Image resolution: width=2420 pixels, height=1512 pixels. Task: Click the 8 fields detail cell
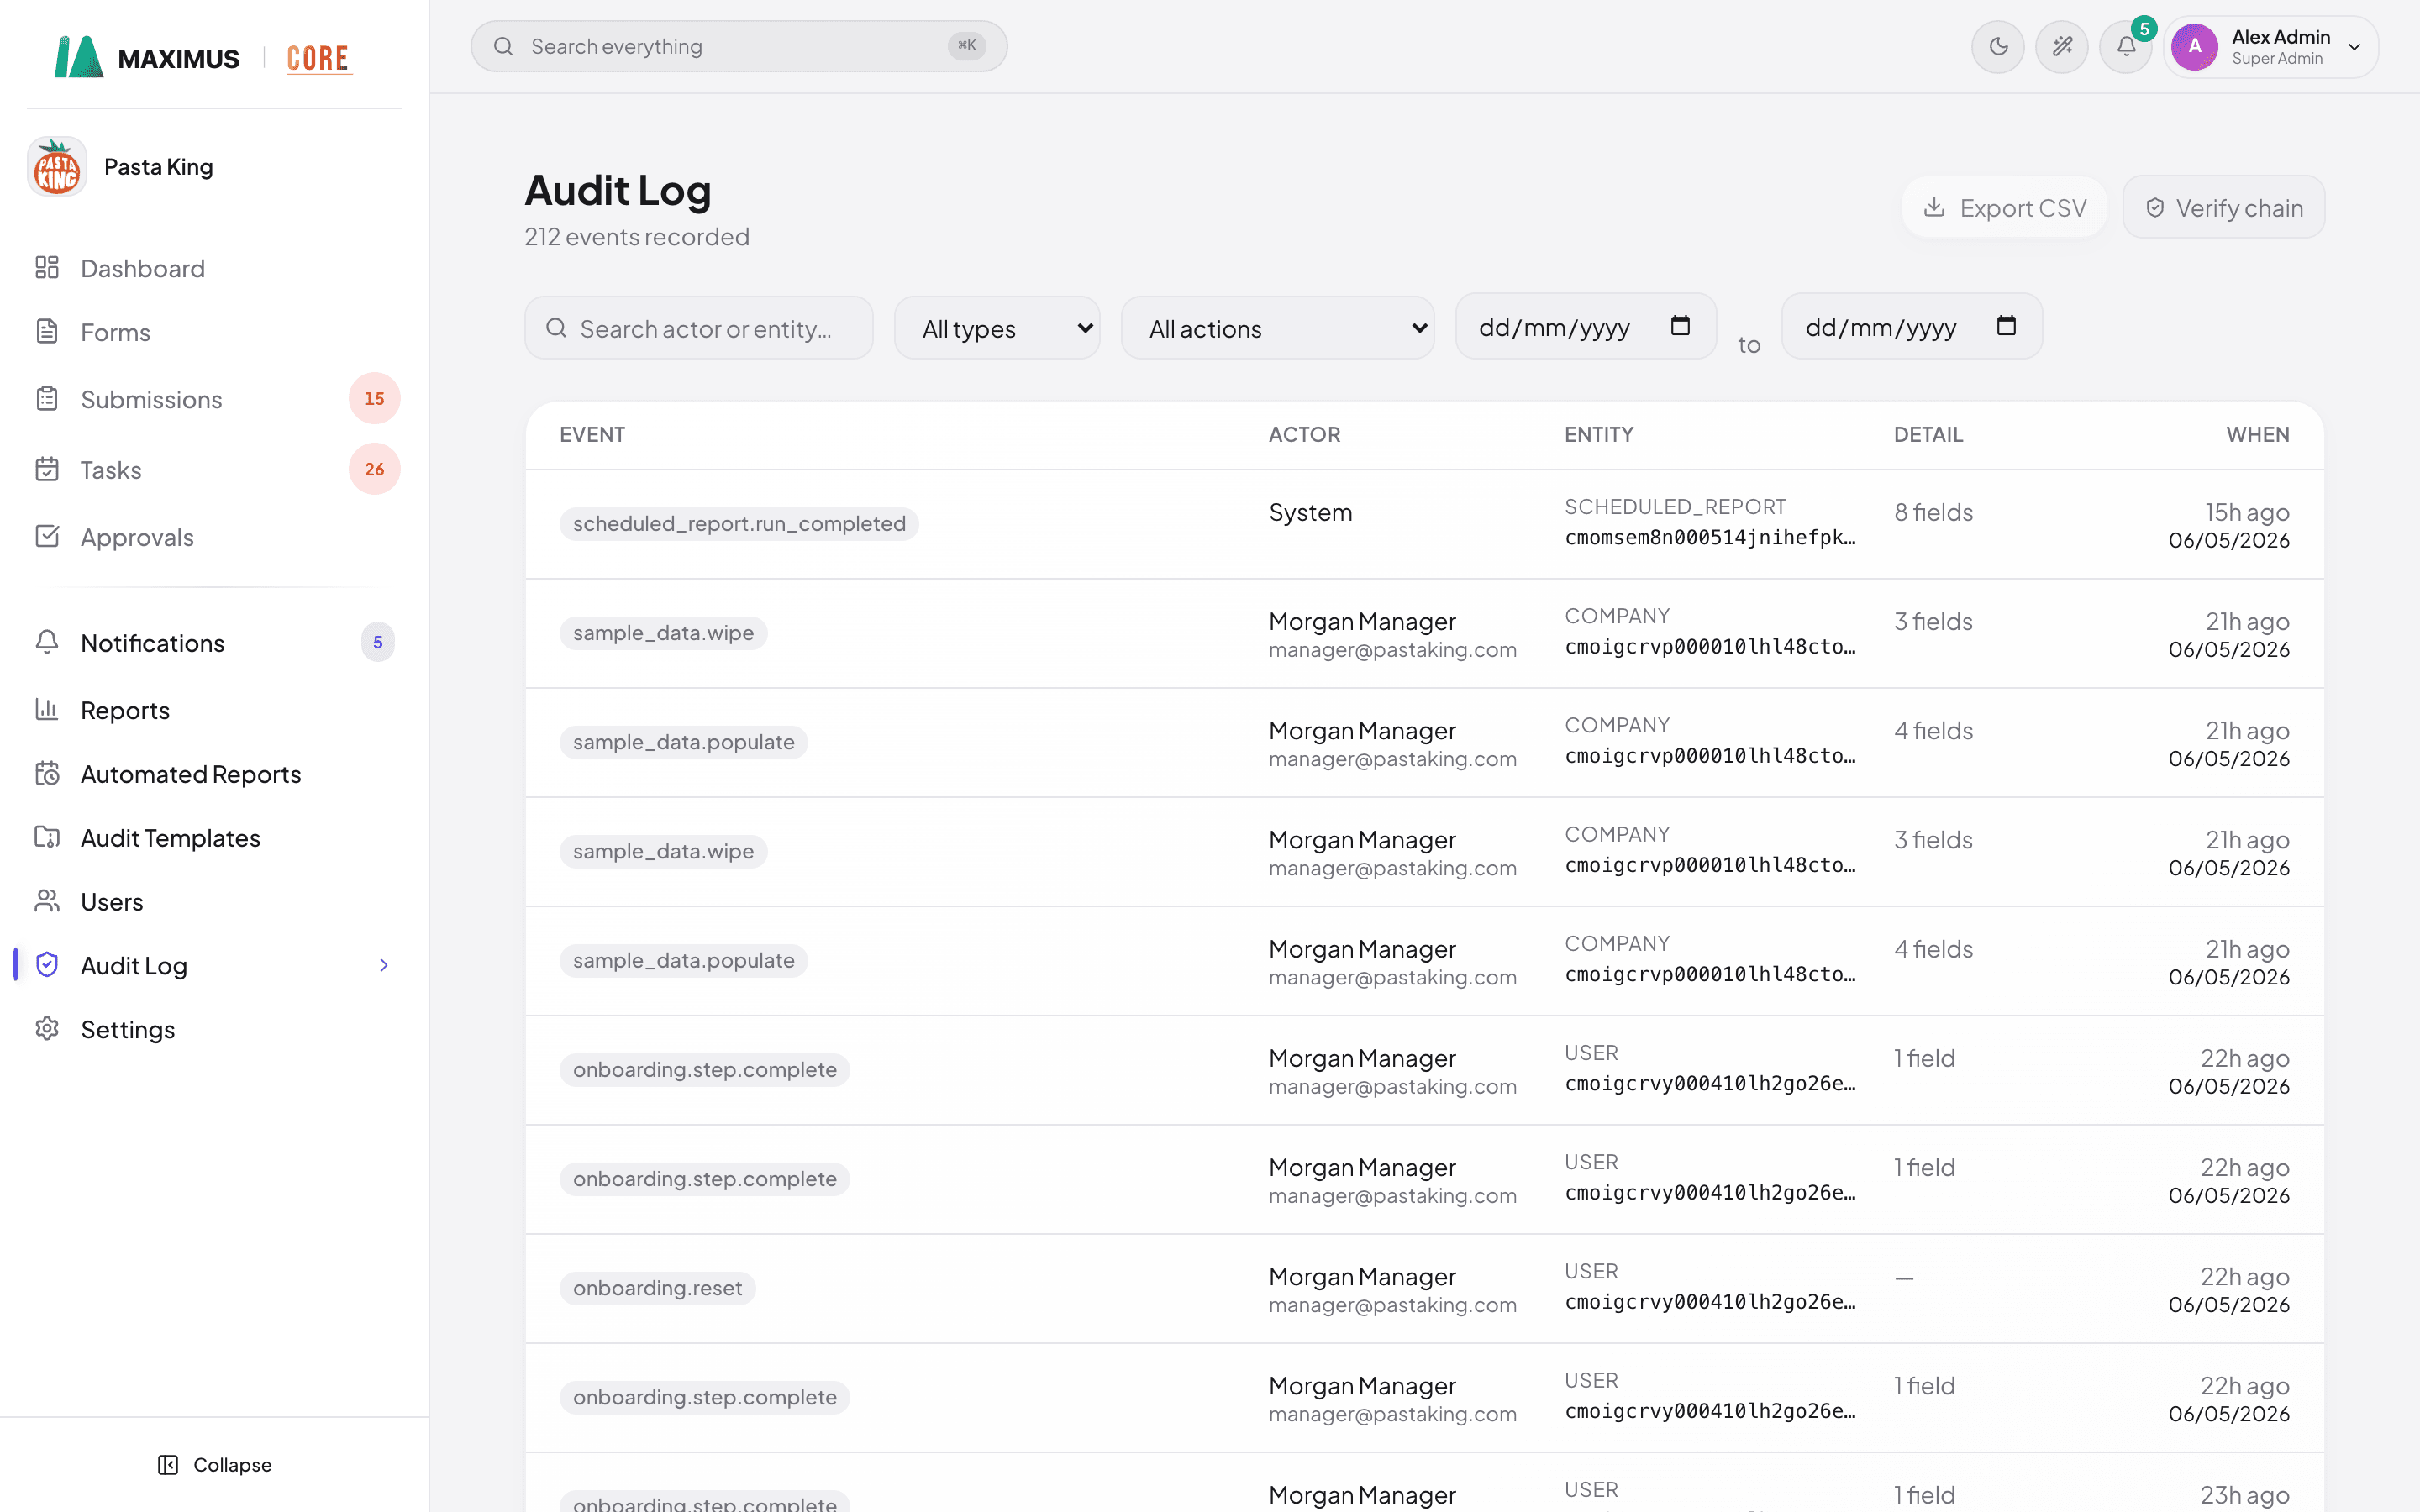pos(1933,512)
